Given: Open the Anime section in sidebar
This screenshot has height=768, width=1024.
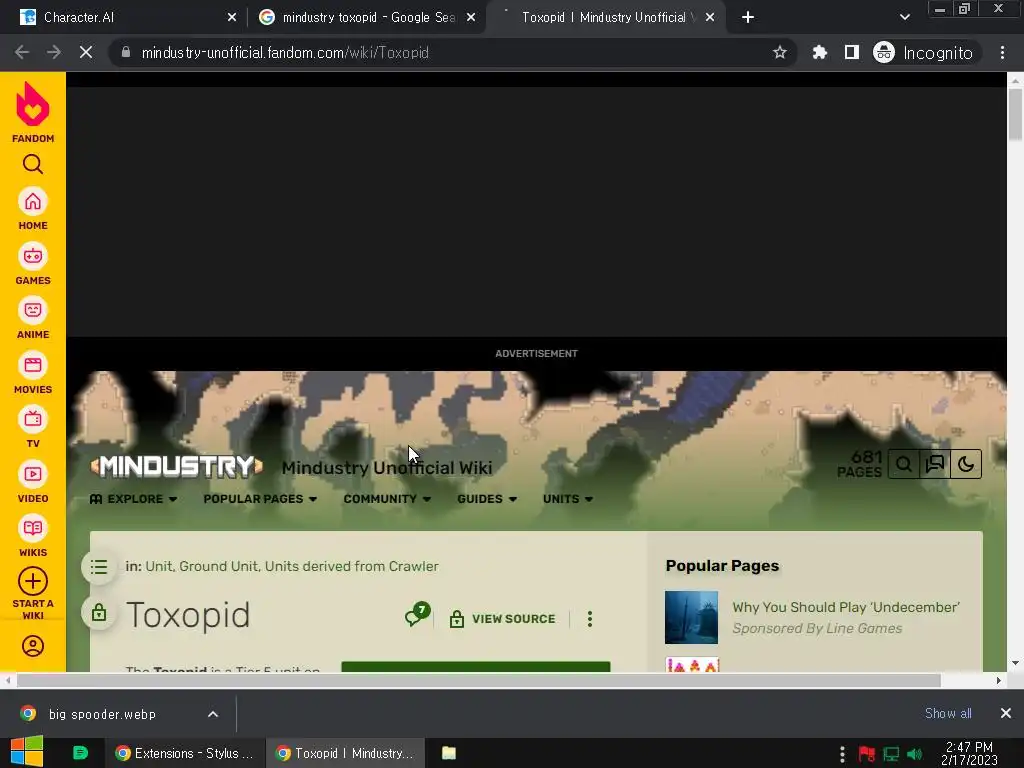Looking at the screenshot, I should (x=33, y=318).
